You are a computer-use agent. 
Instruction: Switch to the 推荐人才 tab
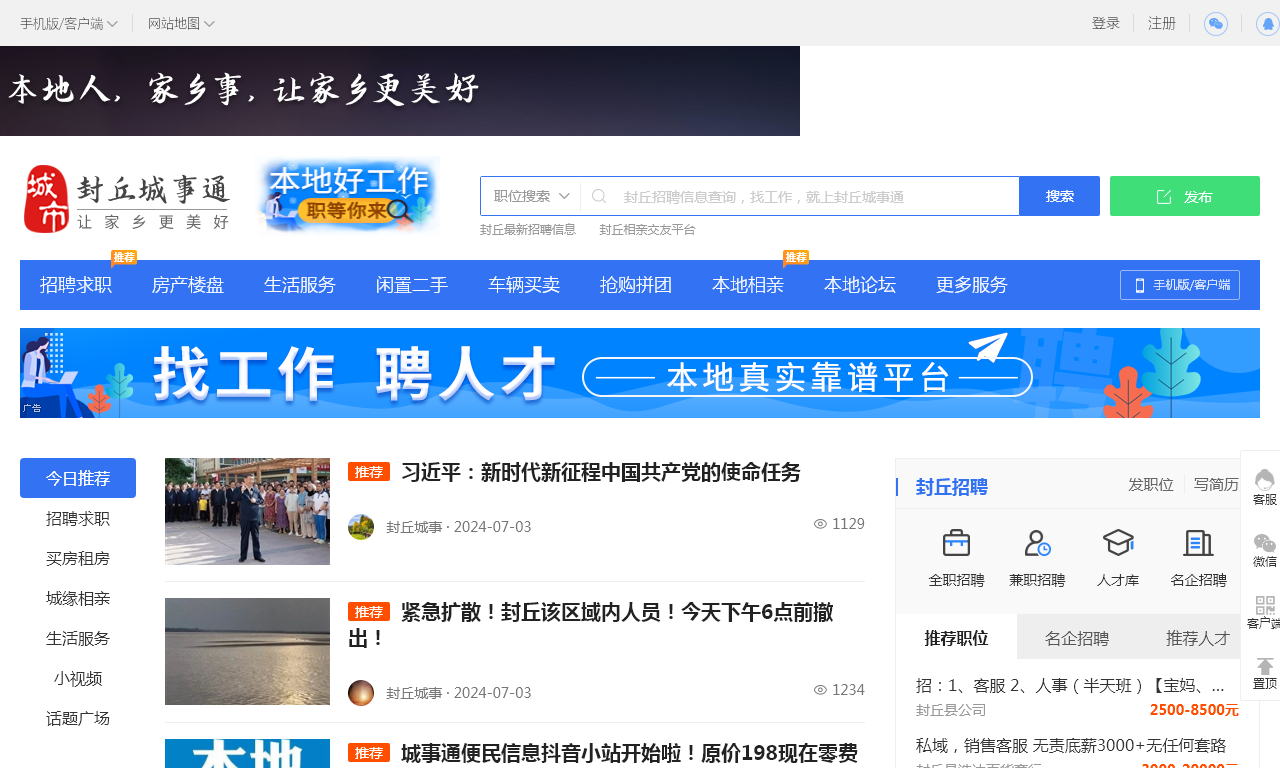(1198, 637)
